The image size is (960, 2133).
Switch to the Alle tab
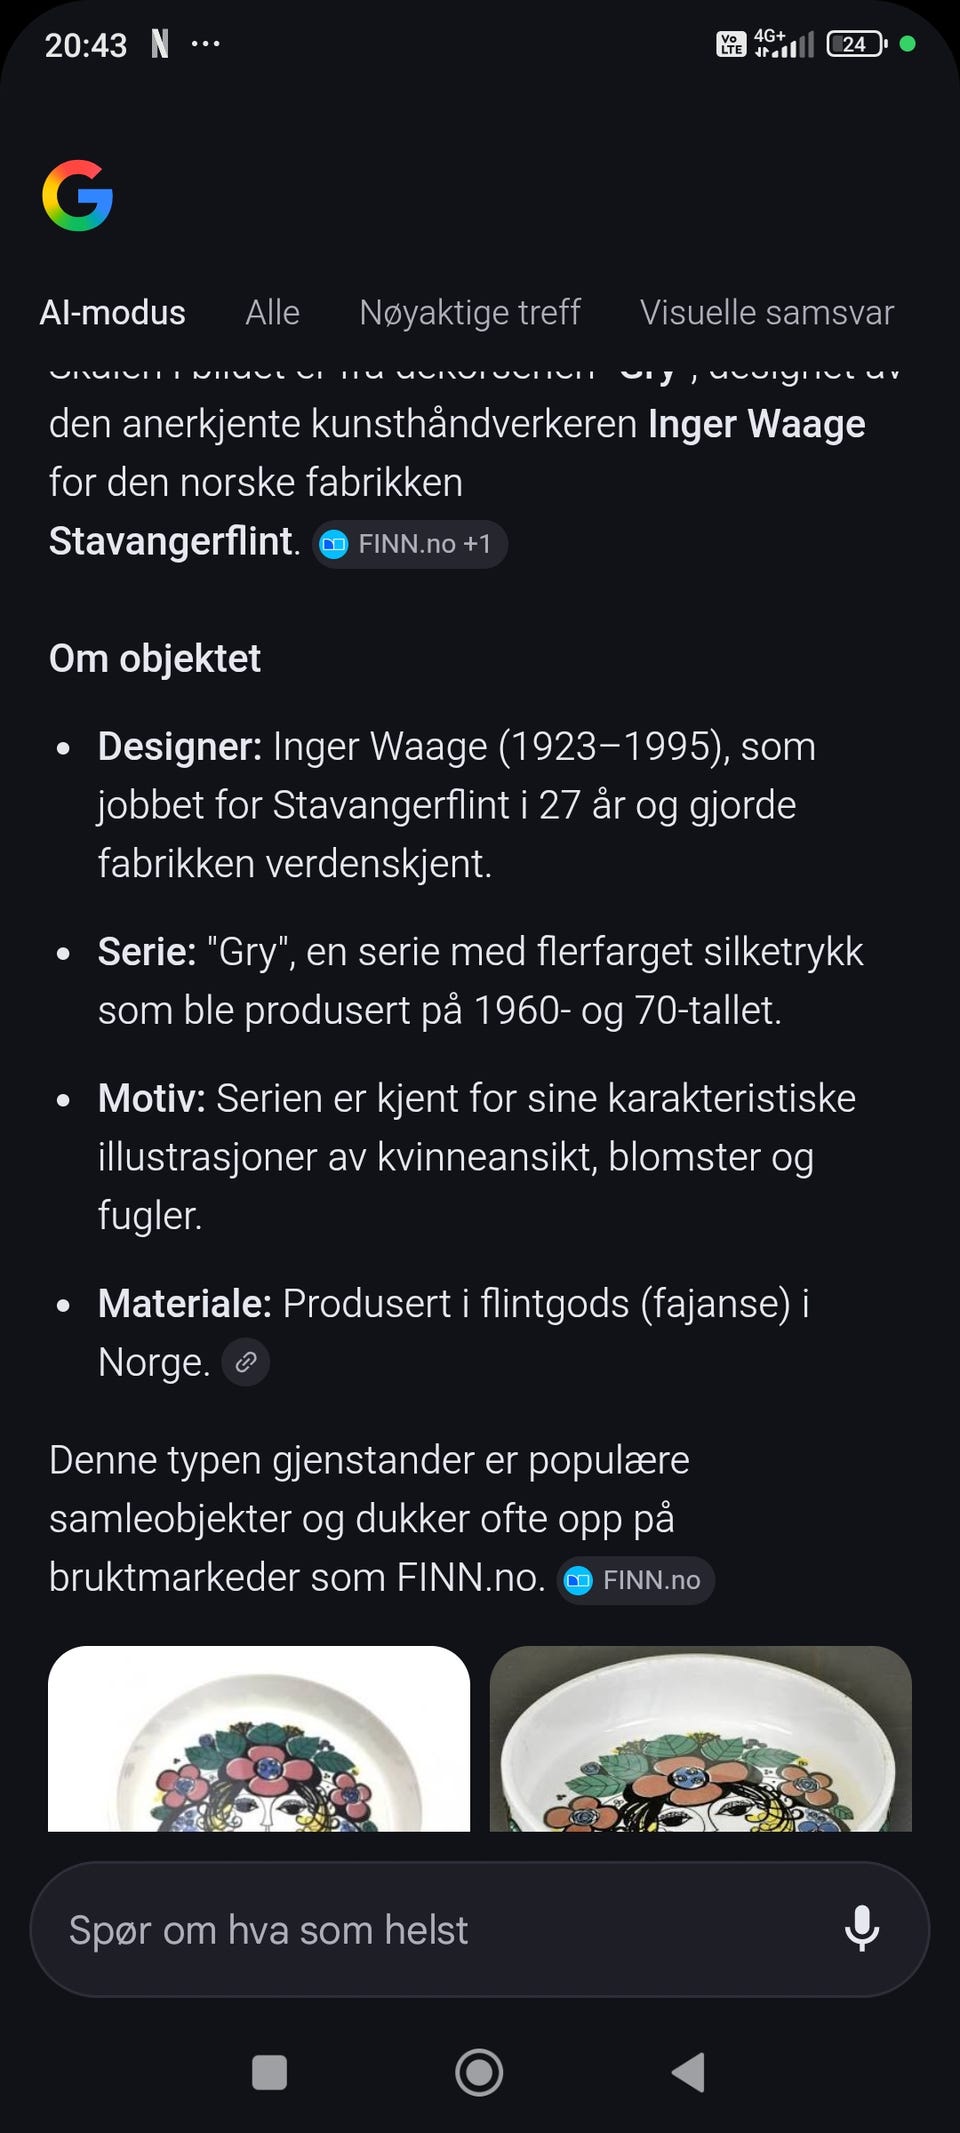click(272, 313)
